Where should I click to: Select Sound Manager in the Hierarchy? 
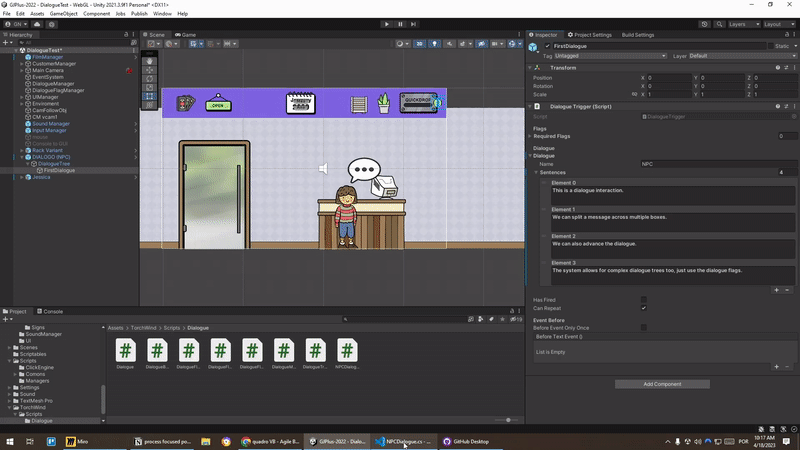click(51, 124)
